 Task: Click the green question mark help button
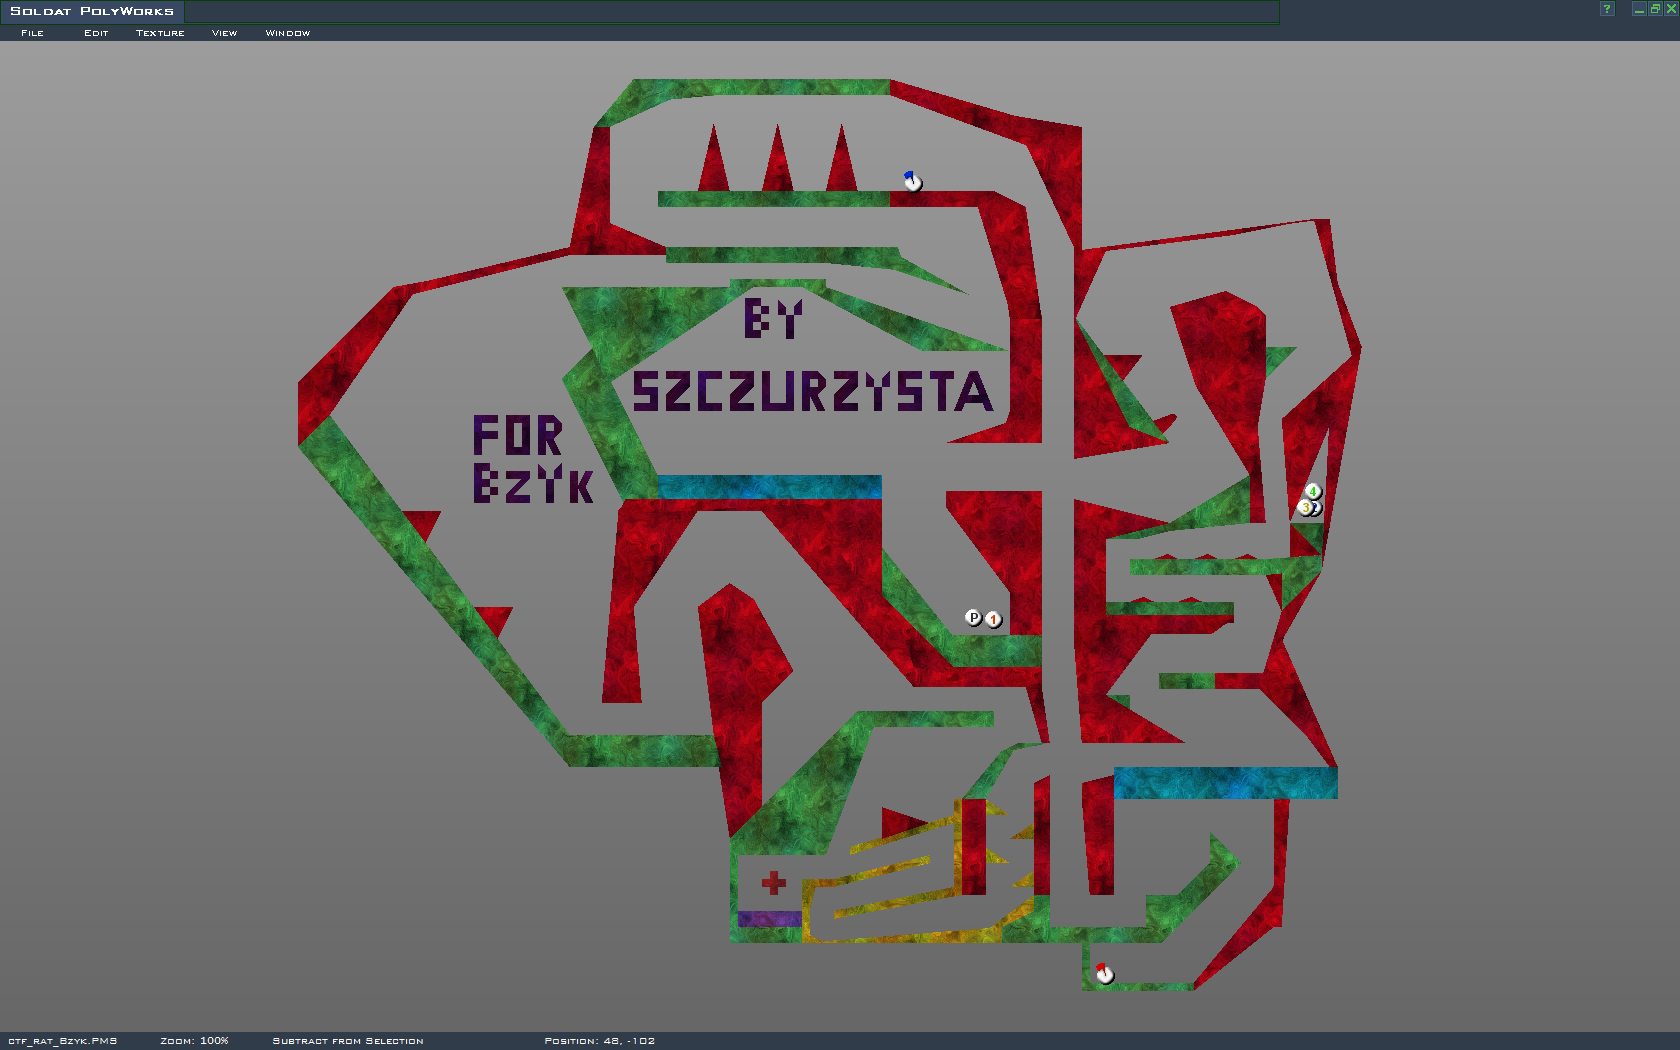(1607, 9)
